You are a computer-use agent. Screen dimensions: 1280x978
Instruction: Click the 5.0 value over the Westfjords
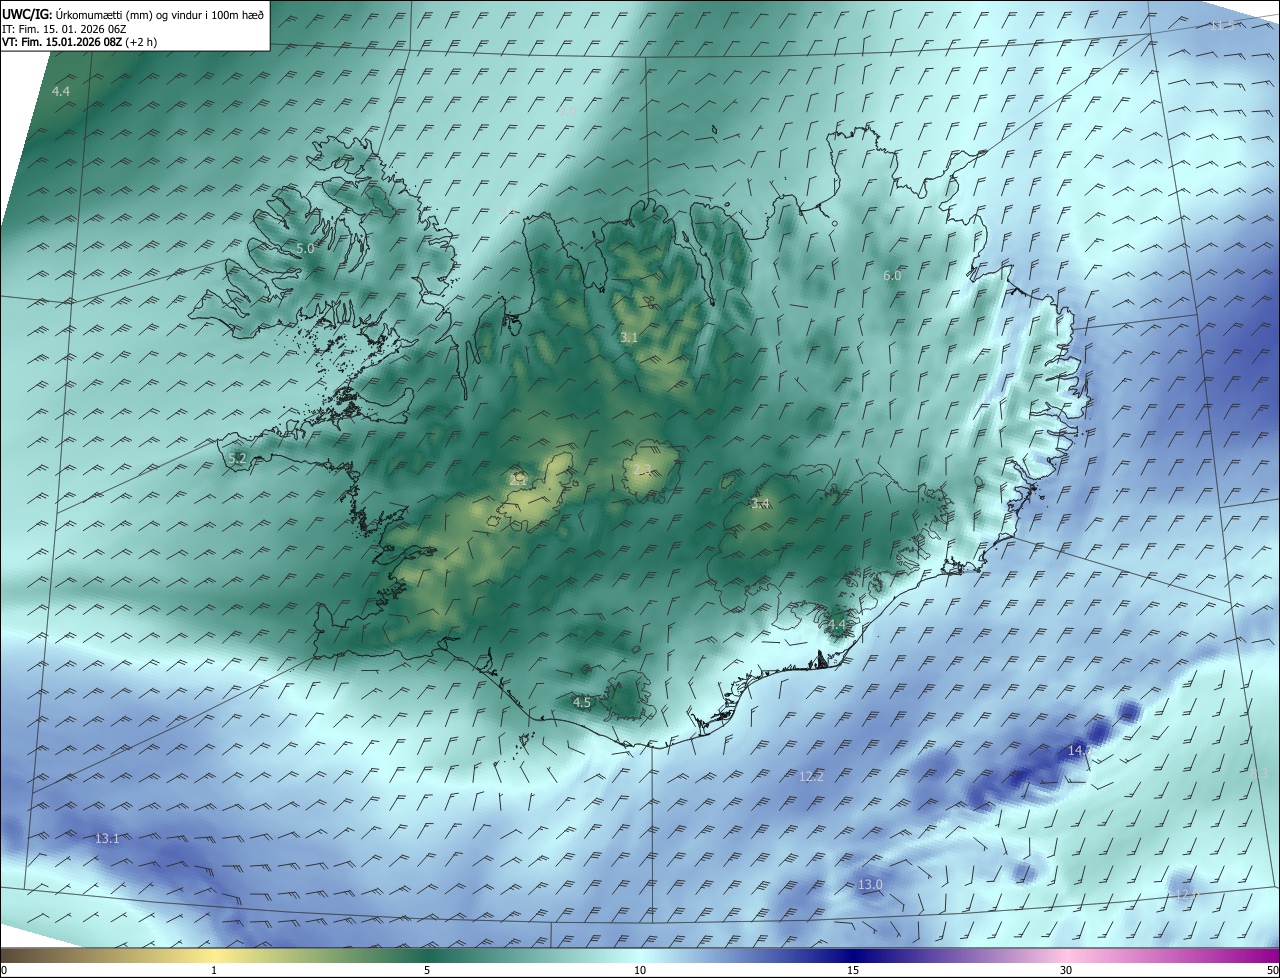point(305,248)
